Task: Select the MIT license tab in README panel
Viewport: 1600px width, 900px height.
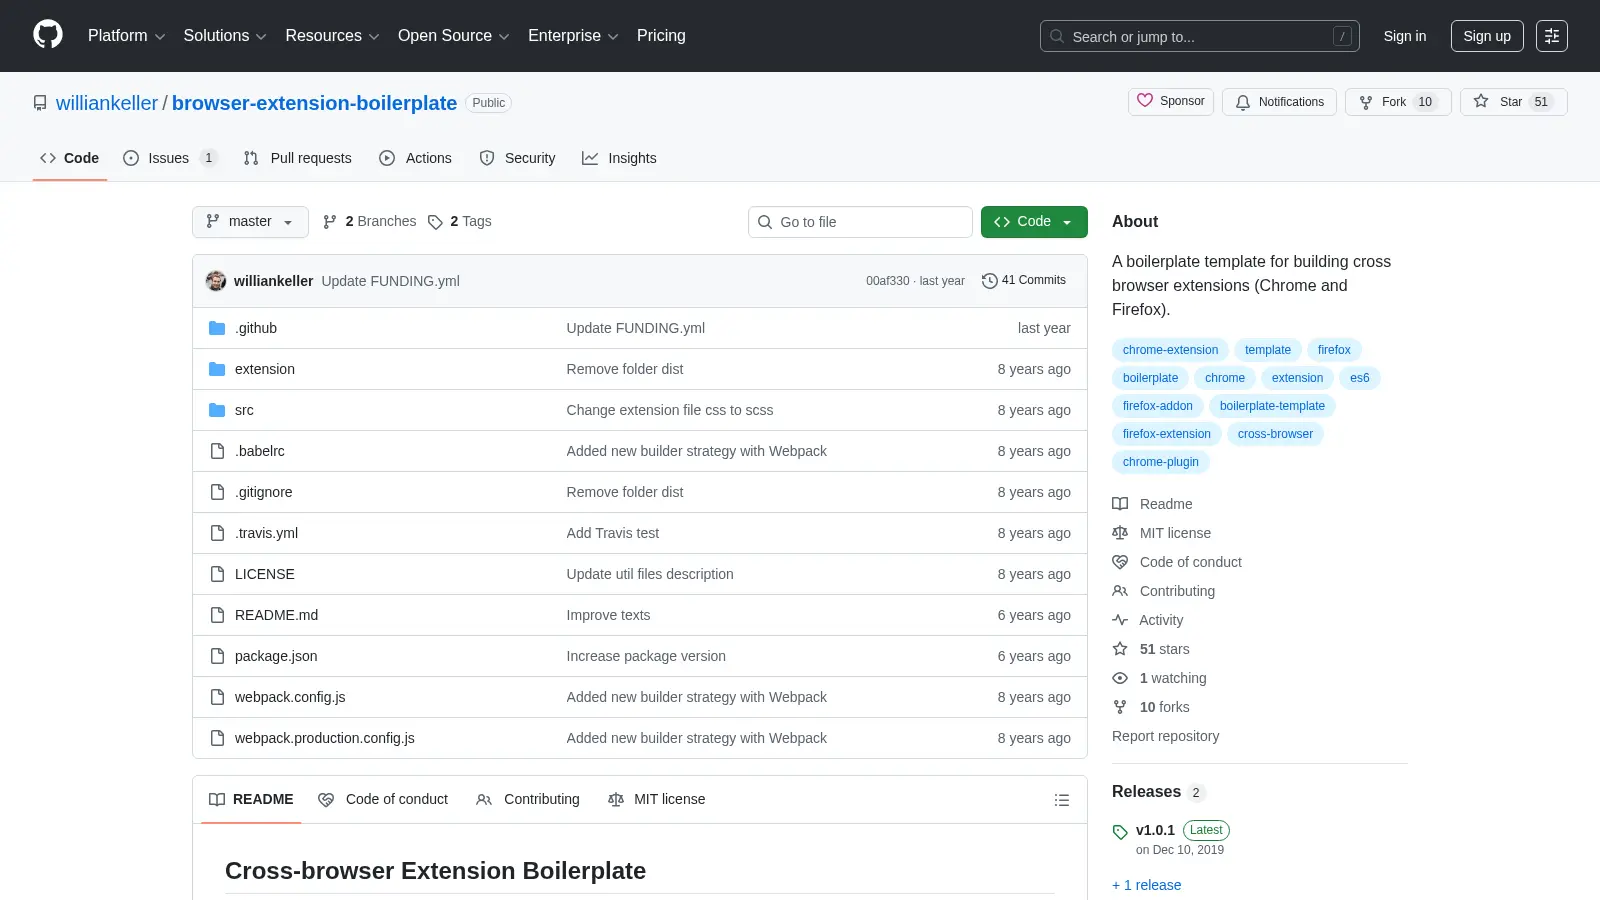Action: click(x=657, y=799)
